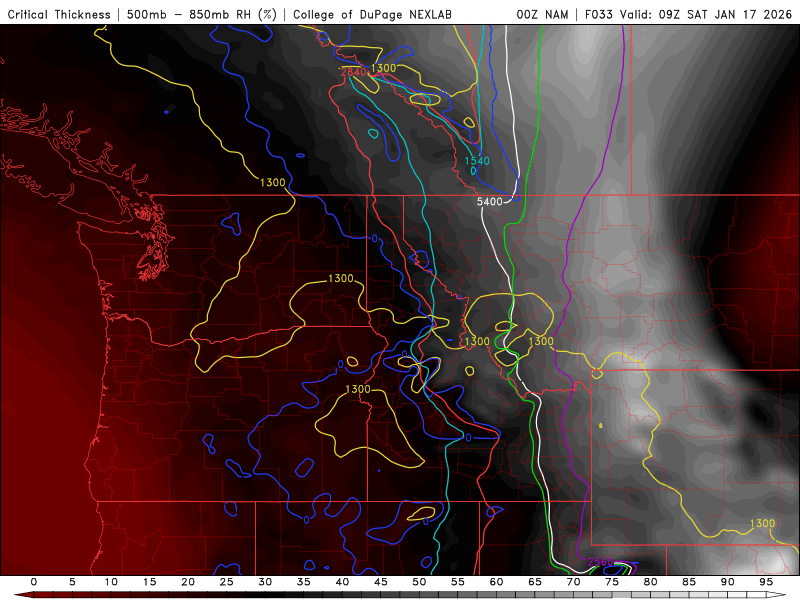Select the colorbar tick label '15'
Image resolution: width=800 pixels, height=600 pixels.
[149, 582]
